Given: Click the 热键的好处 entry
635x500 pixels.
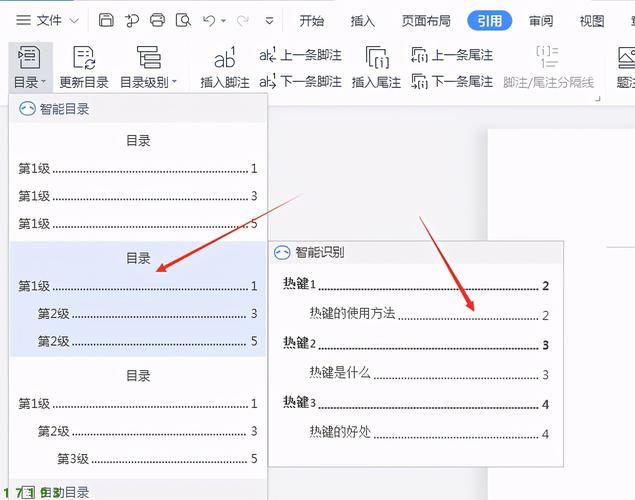Looking at the screenshot, I should (x=429, y=432).
